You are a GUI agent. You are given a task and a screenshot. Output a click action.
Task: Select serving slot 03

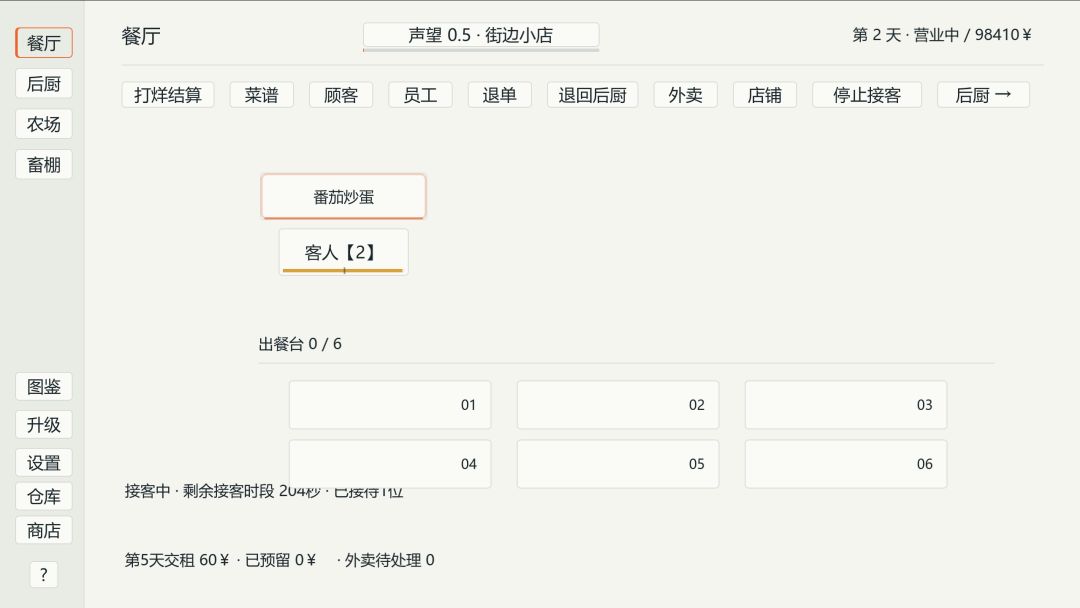point(846,405)
